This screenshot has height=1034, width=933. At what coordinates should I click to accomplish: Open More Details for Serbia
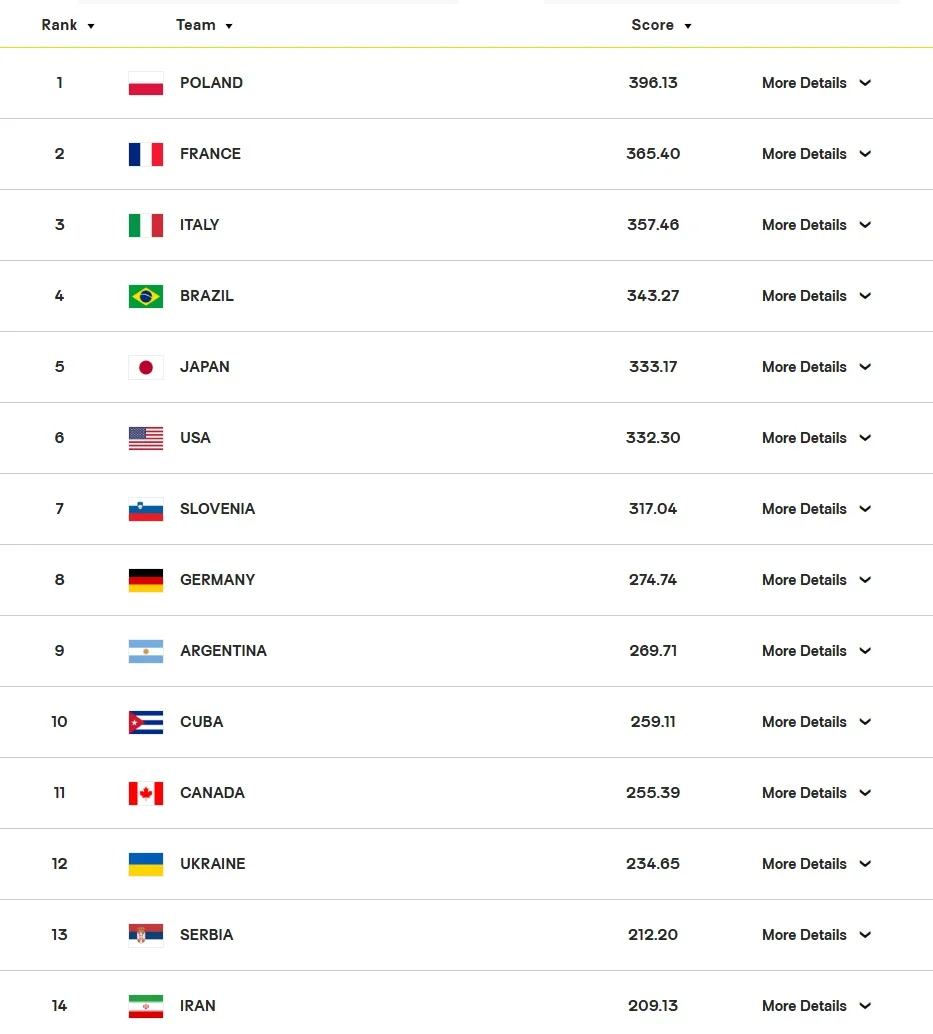point(816,936)
